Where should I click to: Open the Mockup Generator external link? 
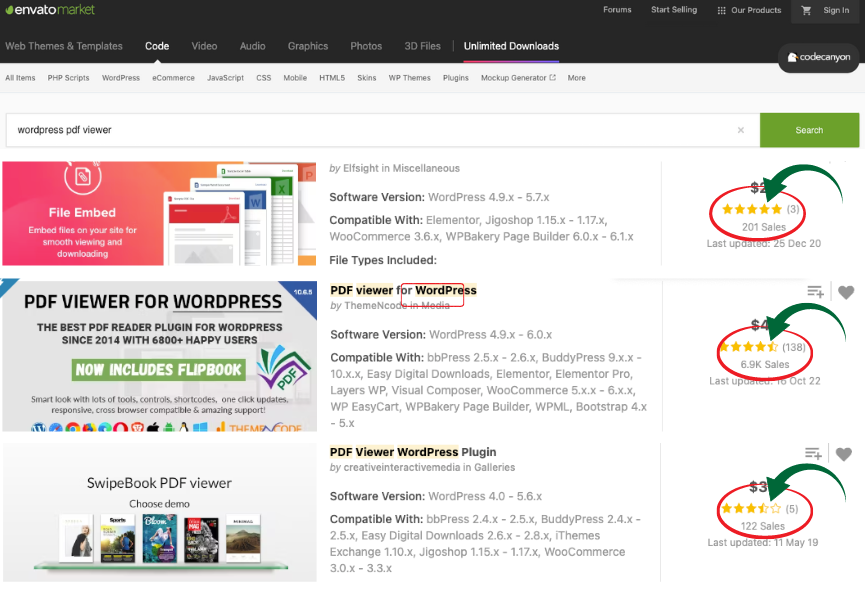pos(518,78)
